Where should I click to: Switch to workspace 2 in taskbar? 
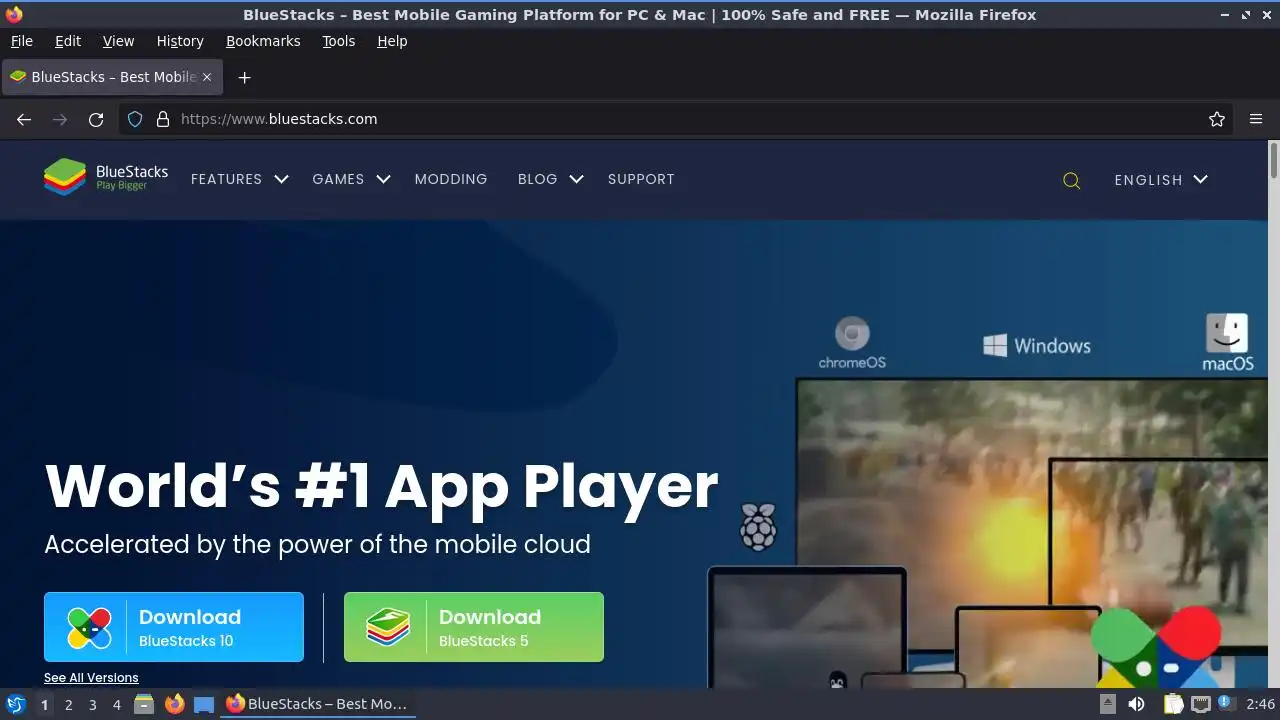(68, 705)
